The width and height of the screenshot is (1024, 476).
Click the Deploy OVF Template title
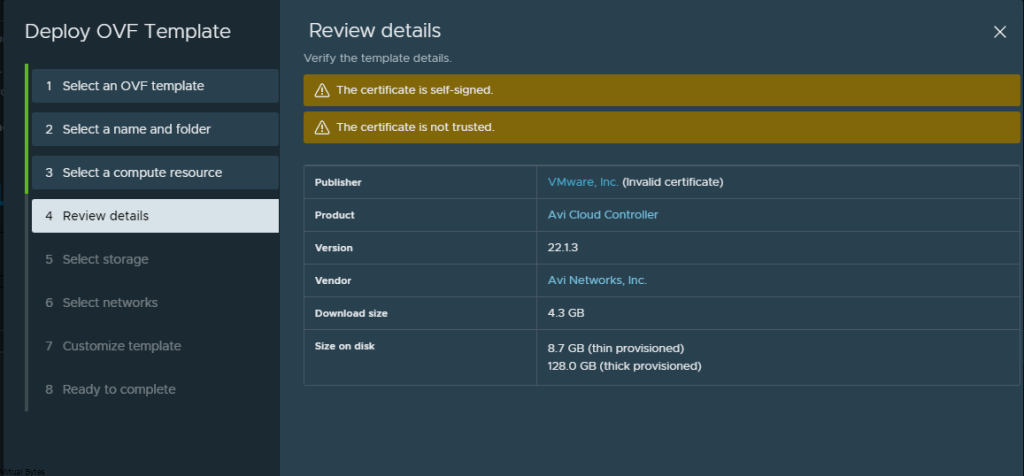coord(128,31)
